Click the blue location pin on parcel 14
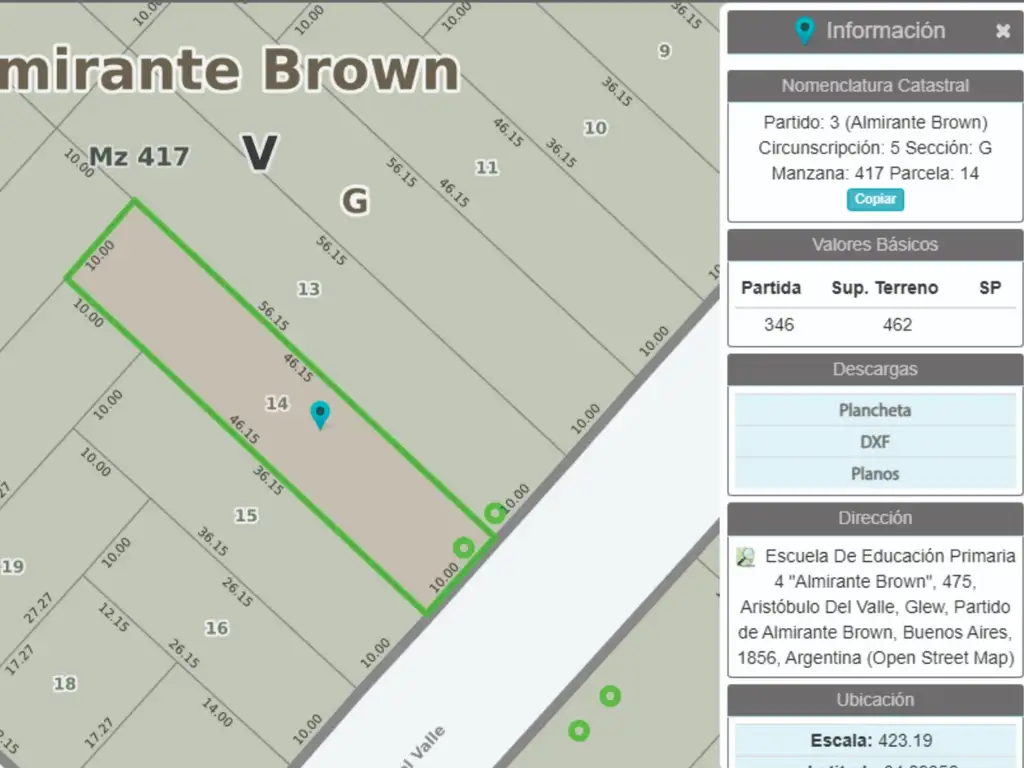Image resolution: width=1024 pixels, height=768 pixels. pos(320,414)
